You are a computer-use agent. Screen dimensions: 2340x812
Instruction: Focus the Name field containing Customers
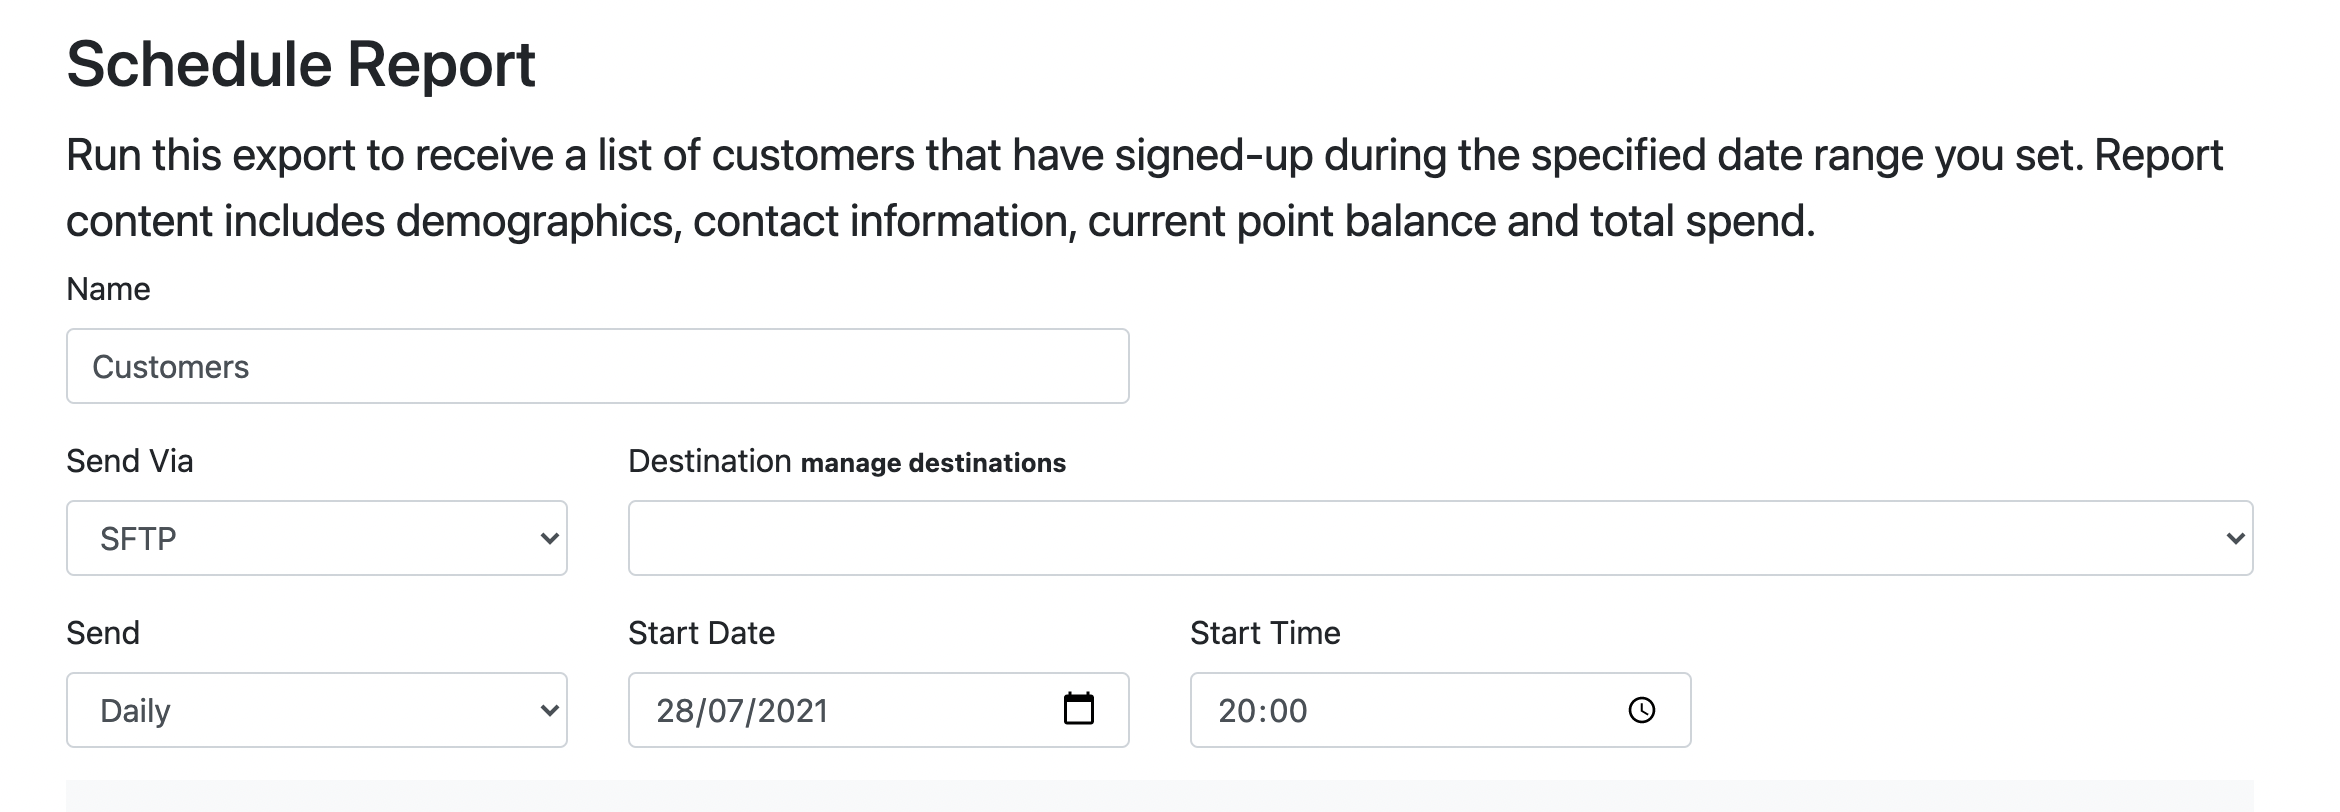[598, 366]
